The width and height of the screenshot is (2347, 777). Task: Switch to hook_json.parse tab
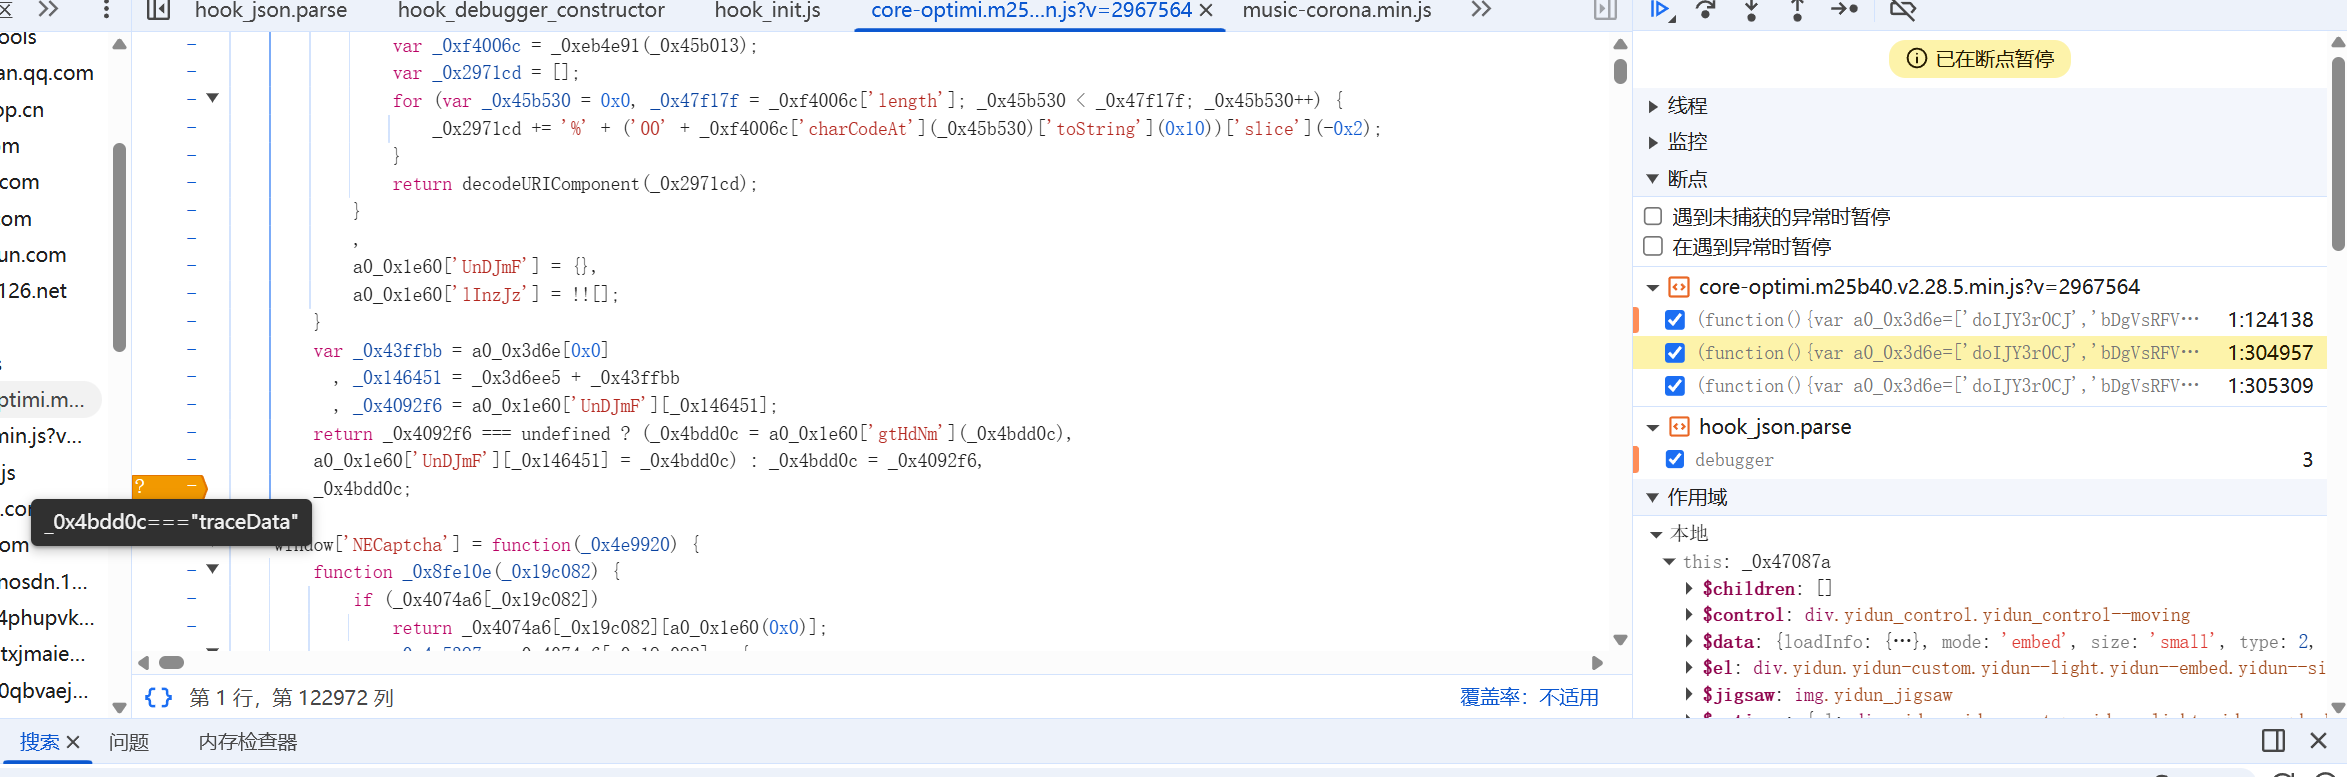(x=271, y=10)
